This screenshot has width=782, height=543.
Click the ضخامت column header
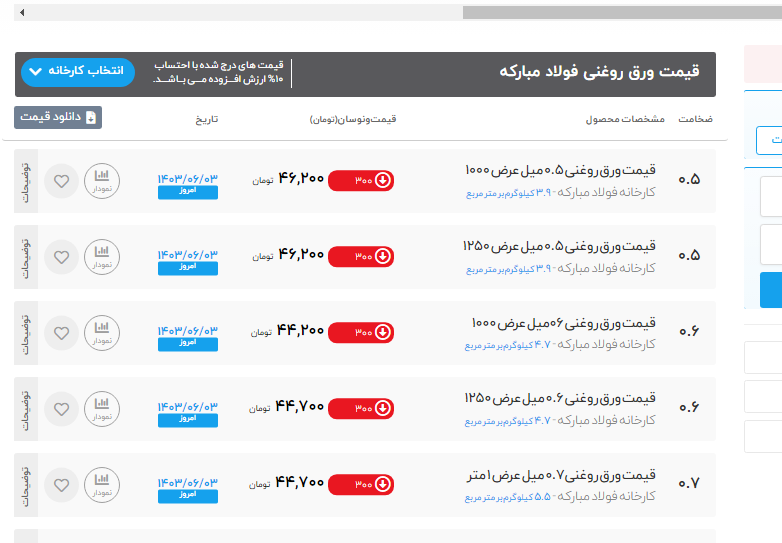pos(695,119)
